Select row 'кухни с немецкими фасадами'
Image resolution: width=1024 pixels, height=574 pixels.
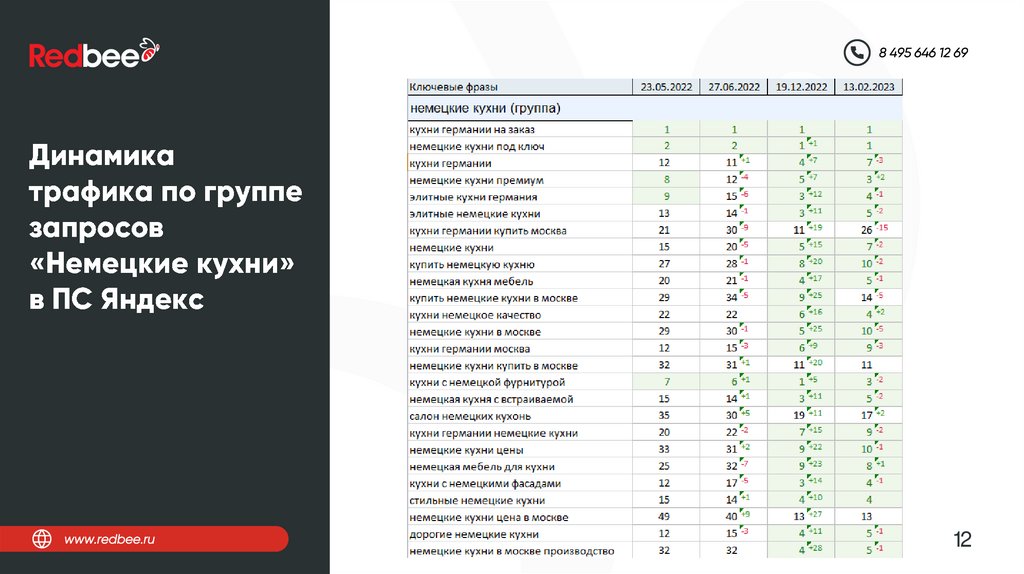(655, 483)
